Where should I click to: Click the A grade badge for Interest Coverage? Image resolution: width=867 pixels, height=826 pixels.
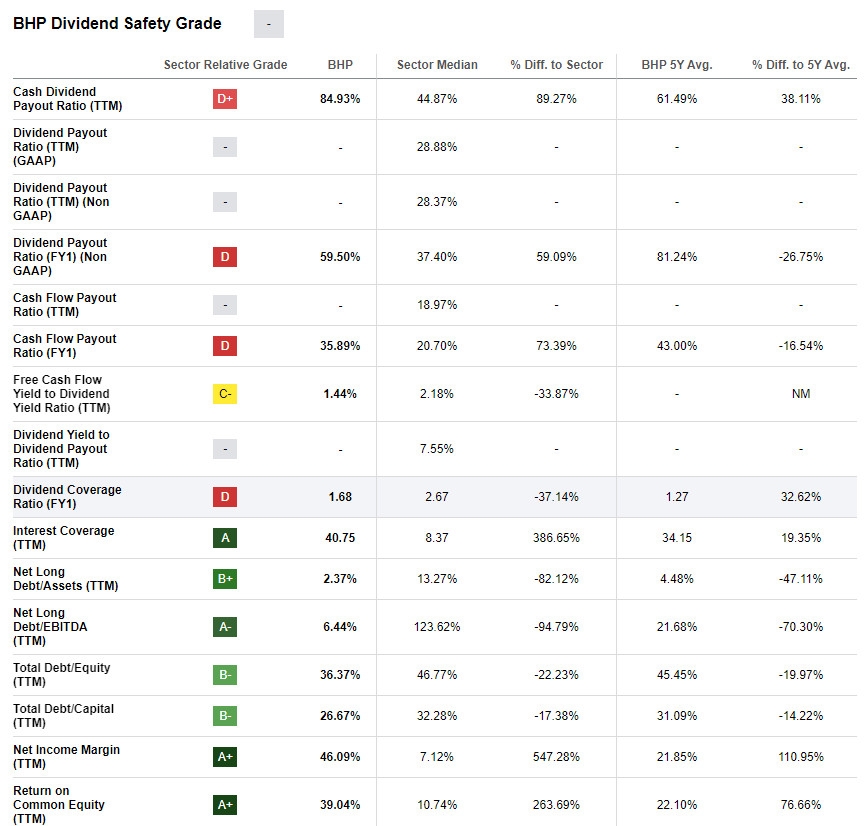point(225,538)
